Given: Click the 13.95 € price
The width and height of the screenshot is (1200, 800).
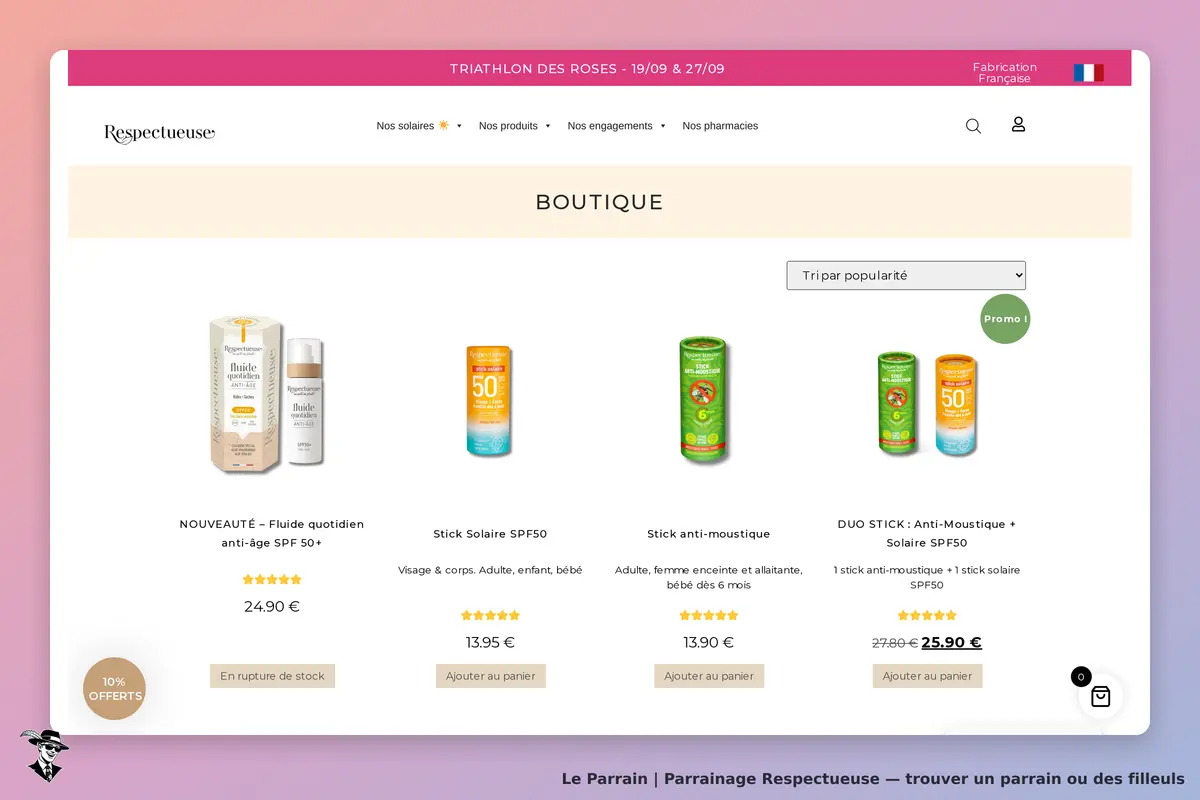Looking at the screenshot, I should click(490, 642).
